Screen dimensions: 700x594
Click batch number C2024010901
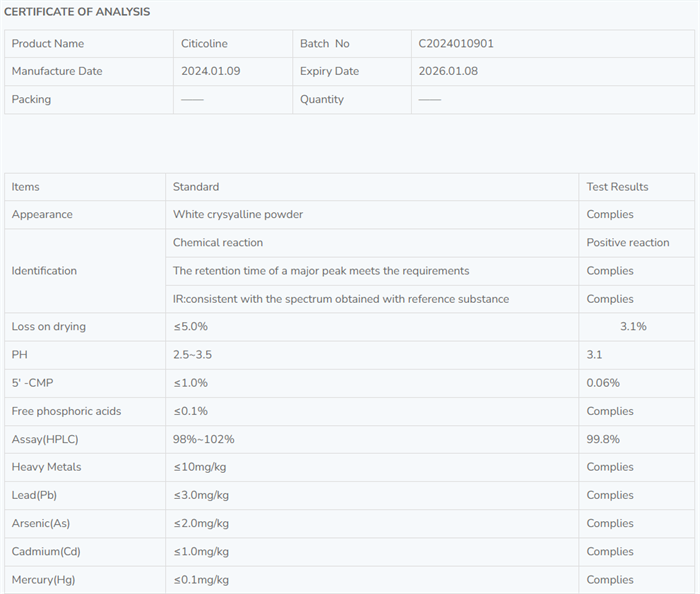(456, 43)
